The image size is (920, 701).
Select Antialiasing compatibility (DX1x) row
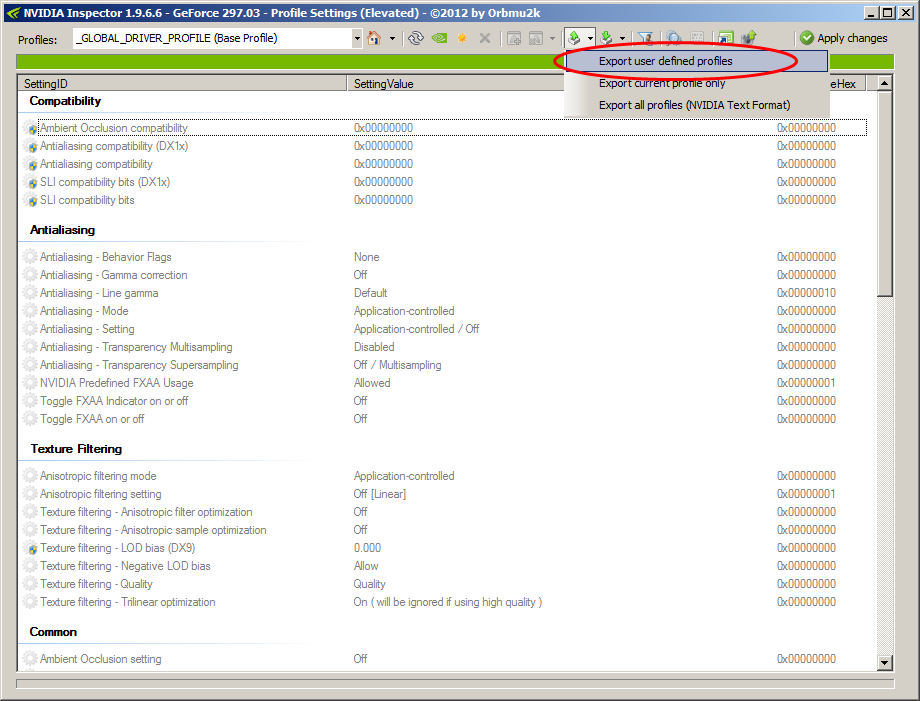pos(444,146)
